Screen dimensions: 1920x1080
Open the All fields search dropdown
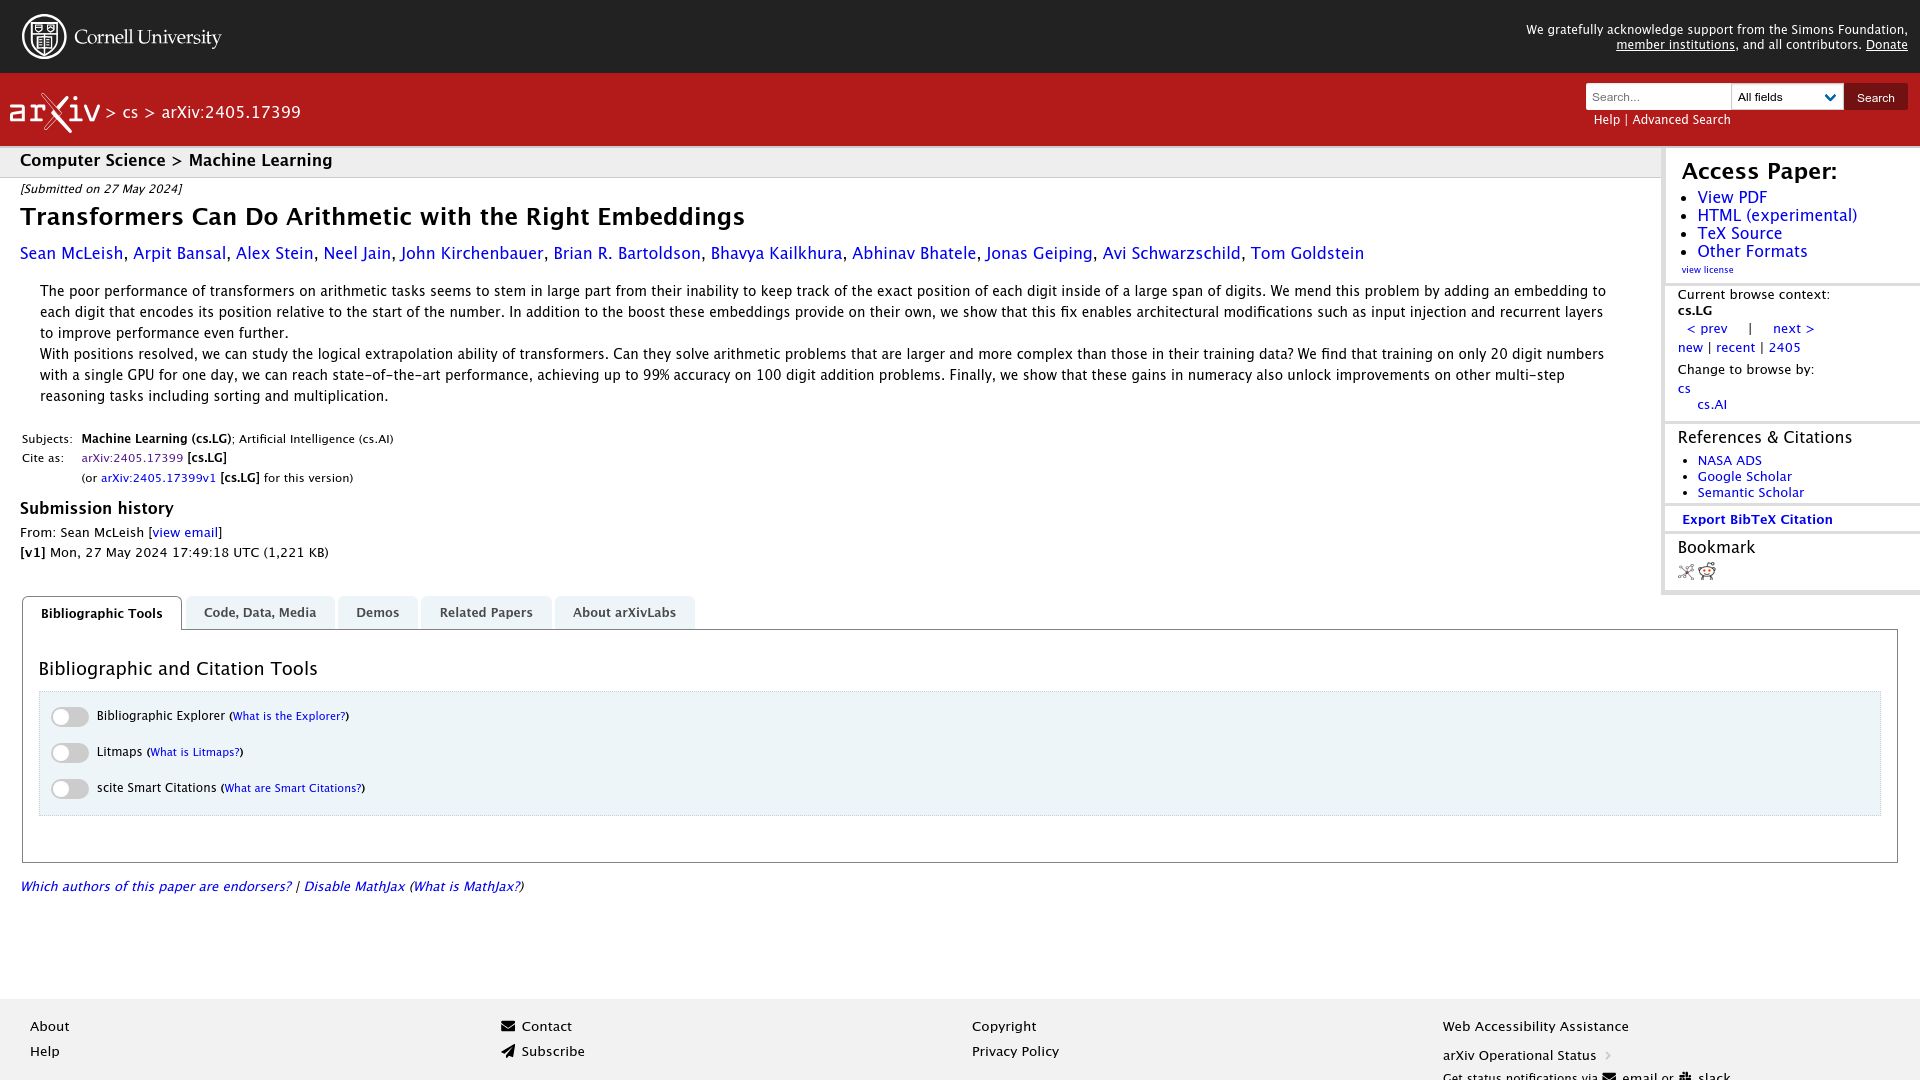(1787, 97)
